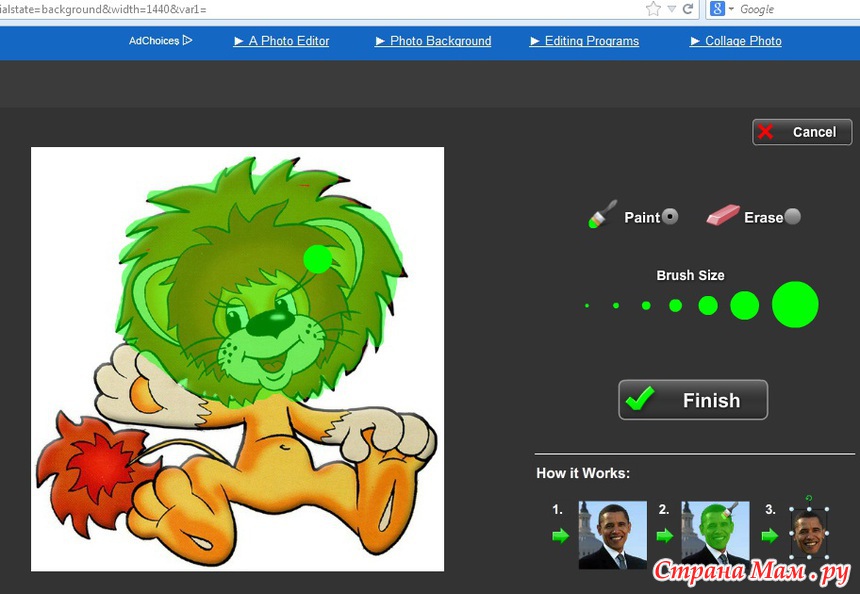The height and width of the screenshot is (594, 860).
Task: Open the Photo Background ad link
Action: [x=433, y=41]
